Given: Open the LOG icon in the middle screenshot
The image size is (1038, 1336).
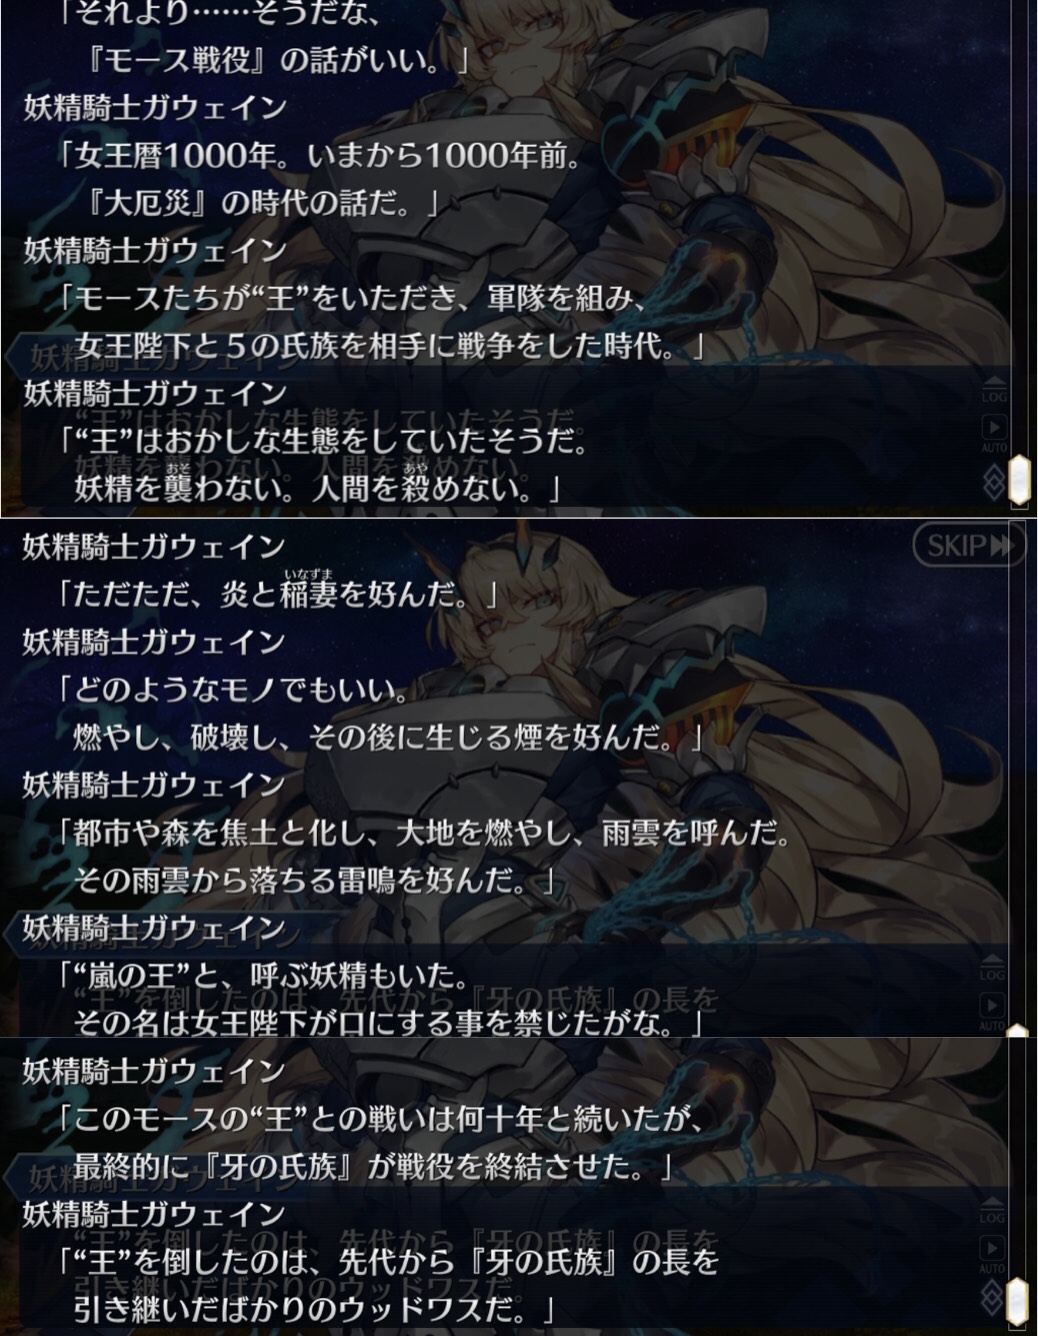Looking at the screenshot, I should coord(993,968).
